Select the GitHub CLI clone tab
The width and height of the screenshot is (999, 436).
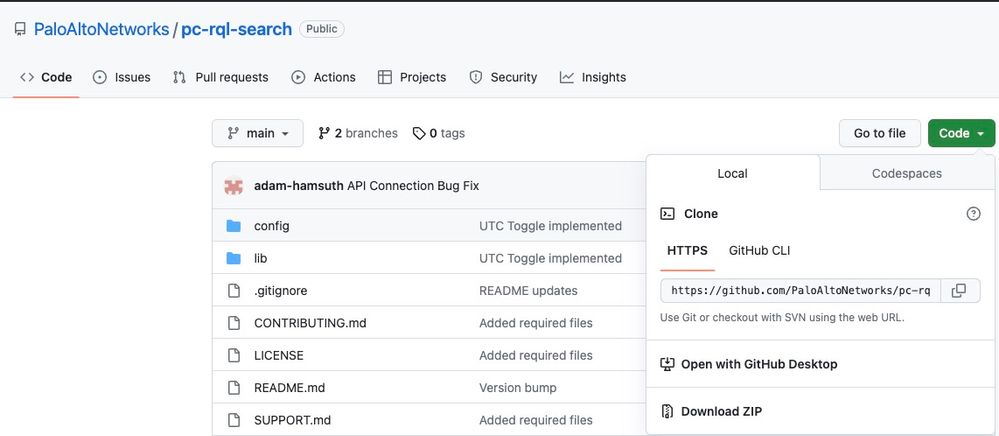pos(759,250)
